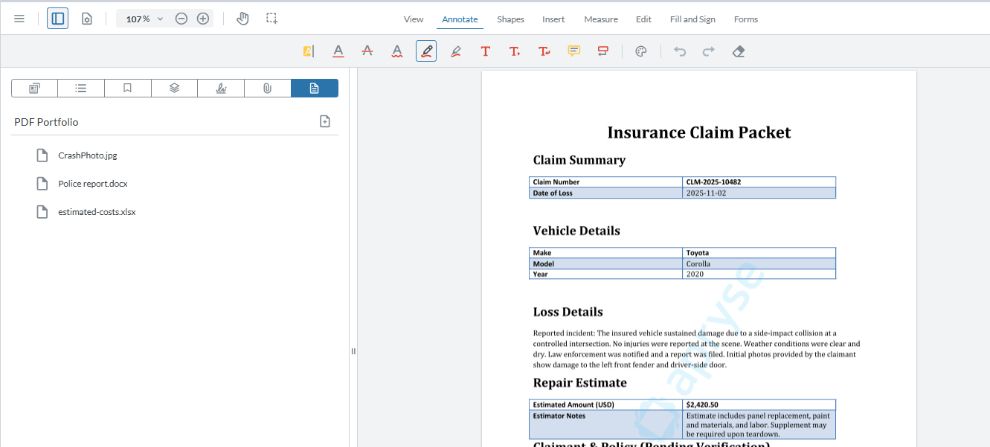Click the Corolla model cell
This screenshot has height=447, width=990.
click(759, 263)
